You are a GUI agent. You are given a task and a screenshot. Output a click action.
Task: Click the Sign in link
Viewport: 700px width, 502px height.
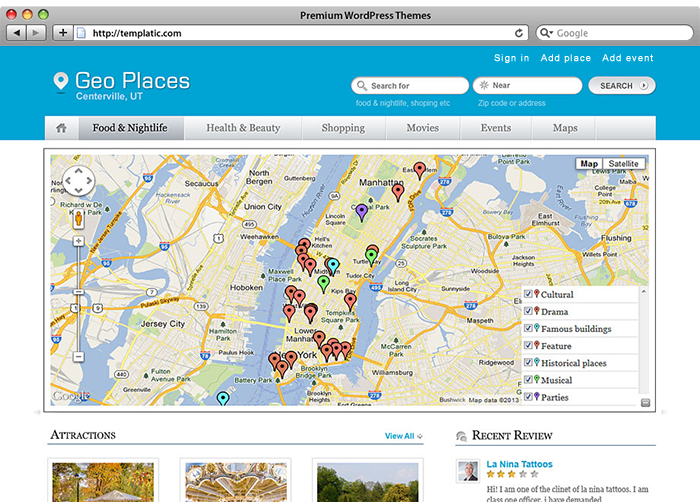[x=511, y=58]
